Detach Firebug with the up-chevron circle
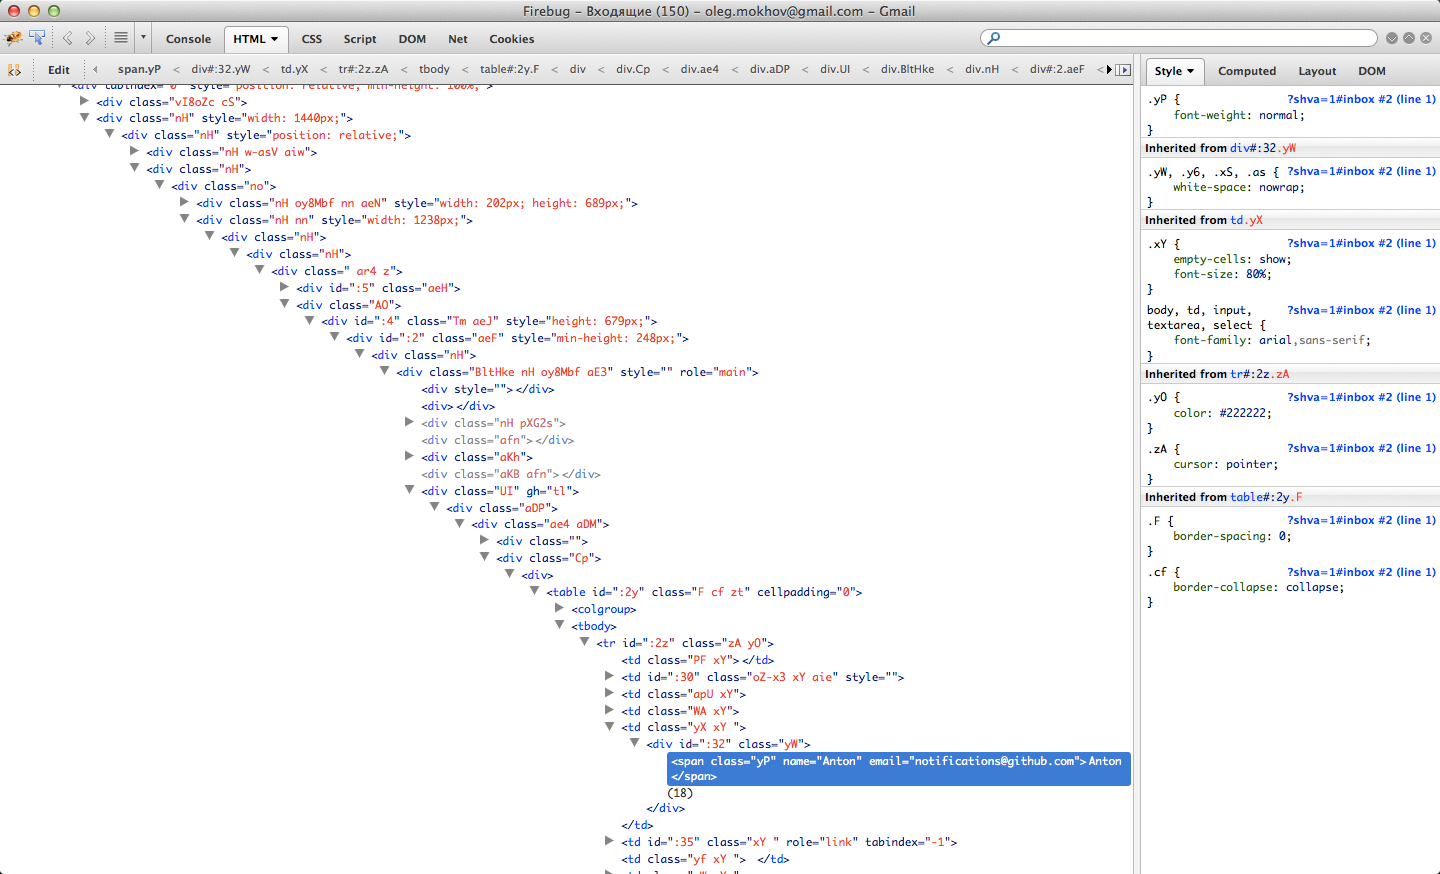Viewport: 1440px width, 874px height. tap(1409, 38)
